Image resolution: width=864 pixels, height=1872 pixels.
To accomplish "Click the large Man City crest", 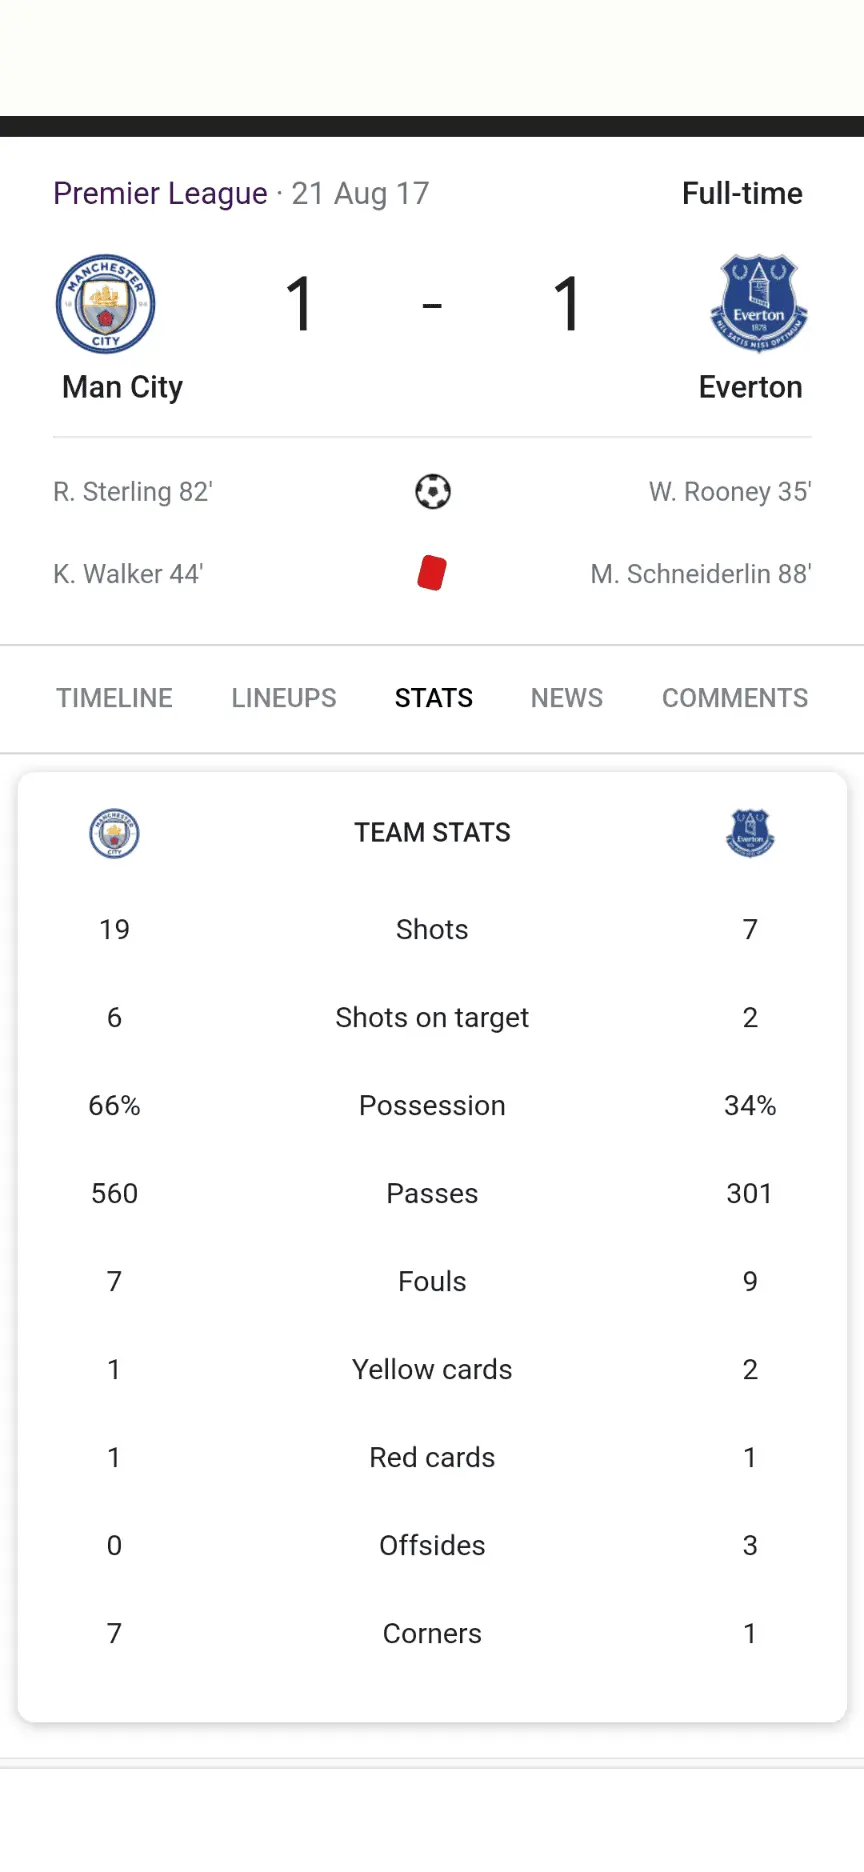I will pyautogui.click(x=105, y=304).
